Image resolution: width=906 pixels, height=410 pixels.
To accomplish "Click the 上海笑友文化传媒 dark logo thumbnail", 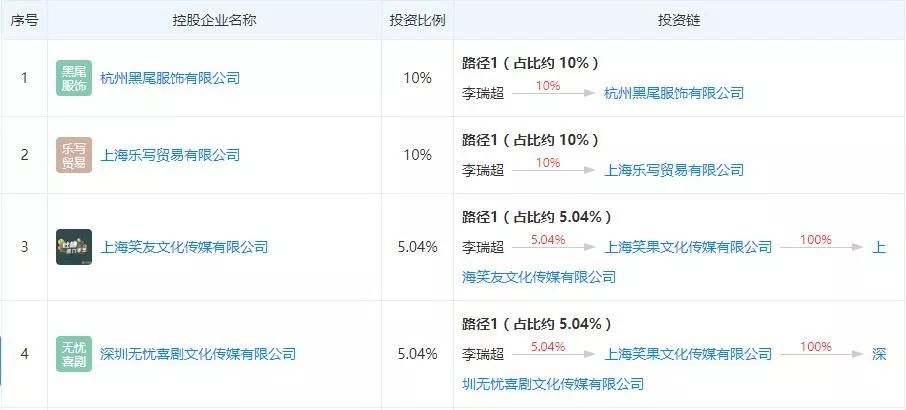I will click(74, 247).
